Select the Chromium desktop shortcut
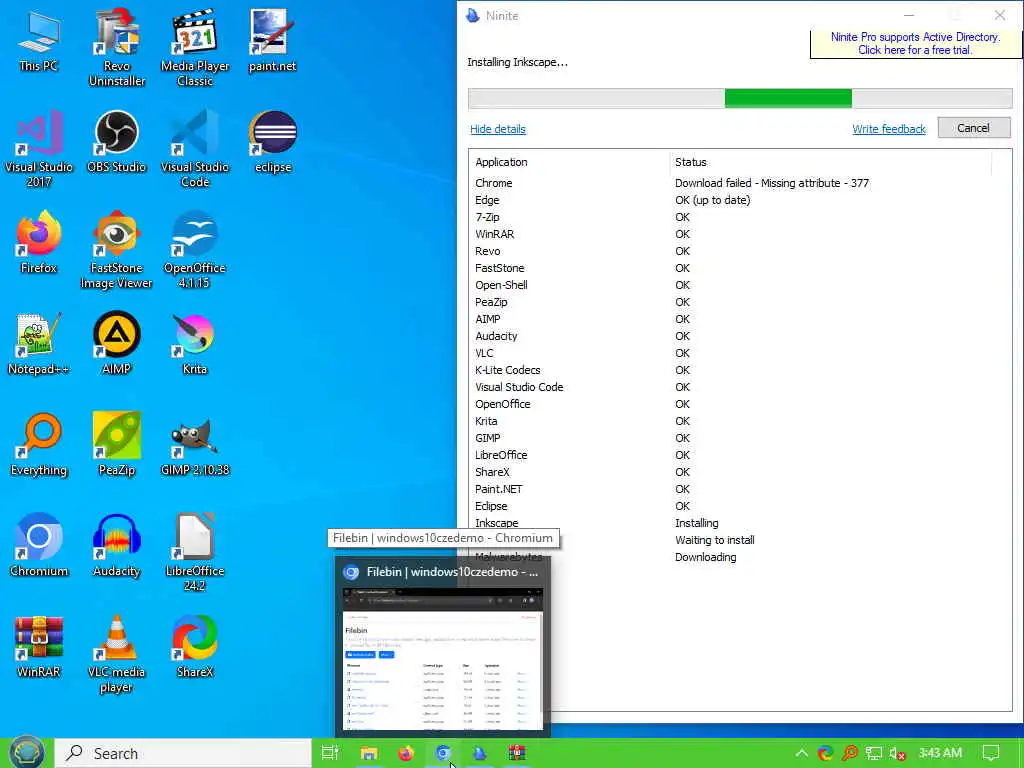 39,546
